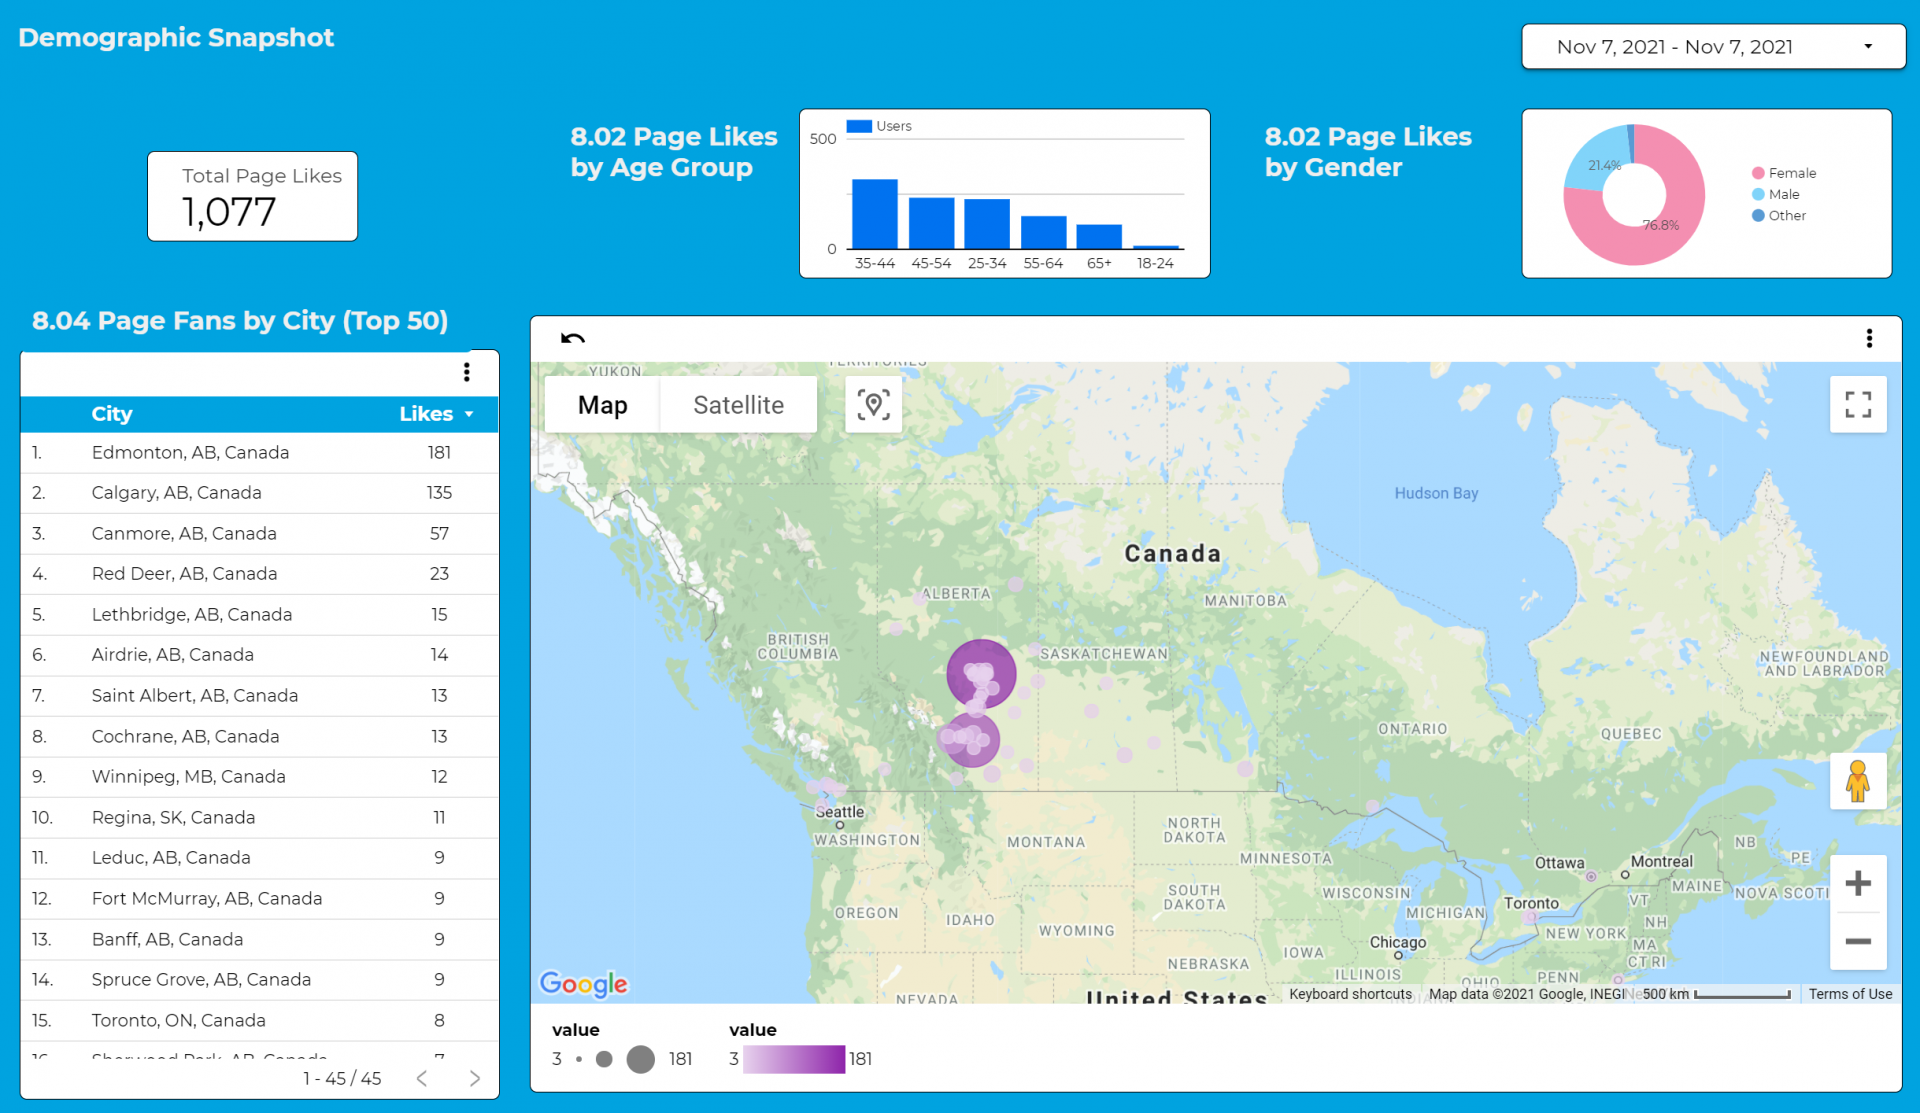
Task: Open the date range dropdown
Action: [x=1713, y=47]
